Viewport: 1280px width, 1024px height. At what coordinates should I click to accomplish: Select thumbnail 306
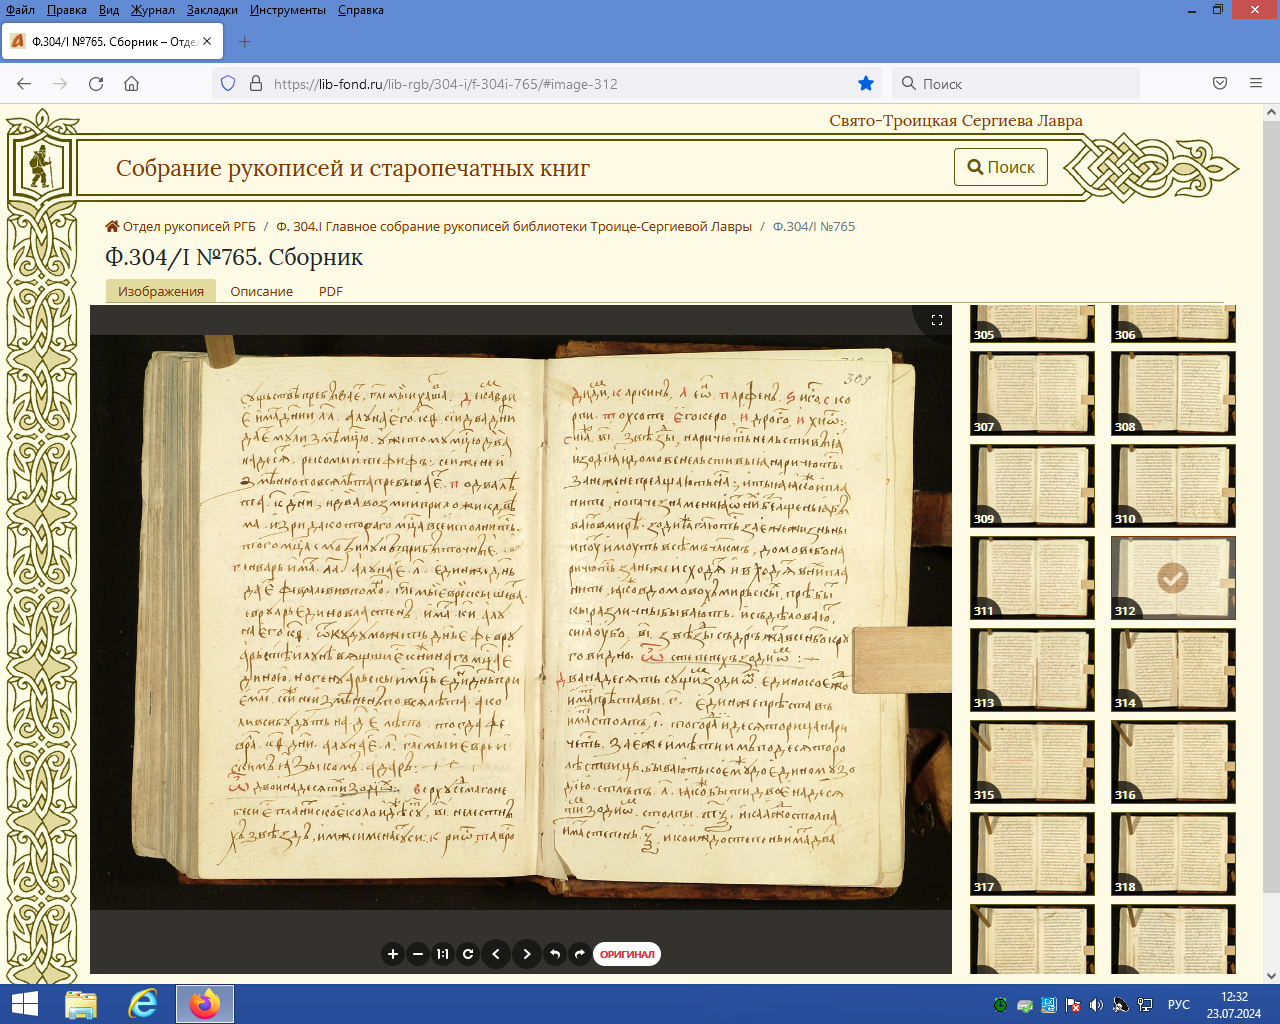pos(1173,324)
